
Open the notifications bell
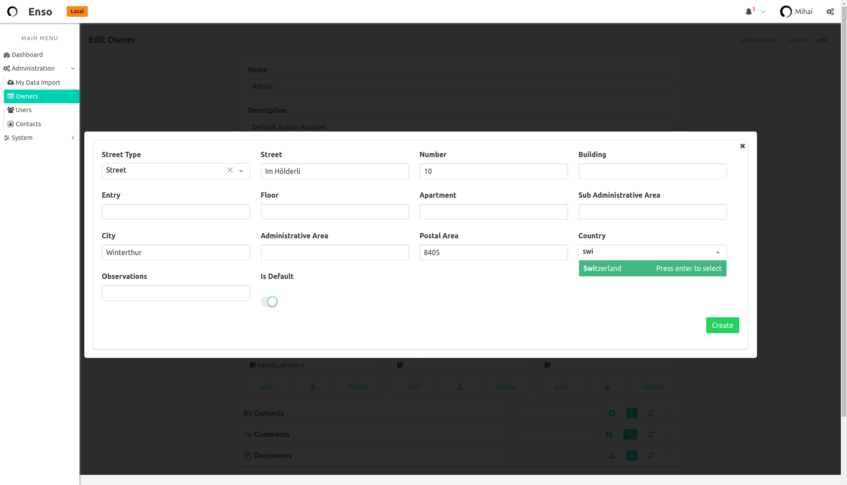[749, 11]
